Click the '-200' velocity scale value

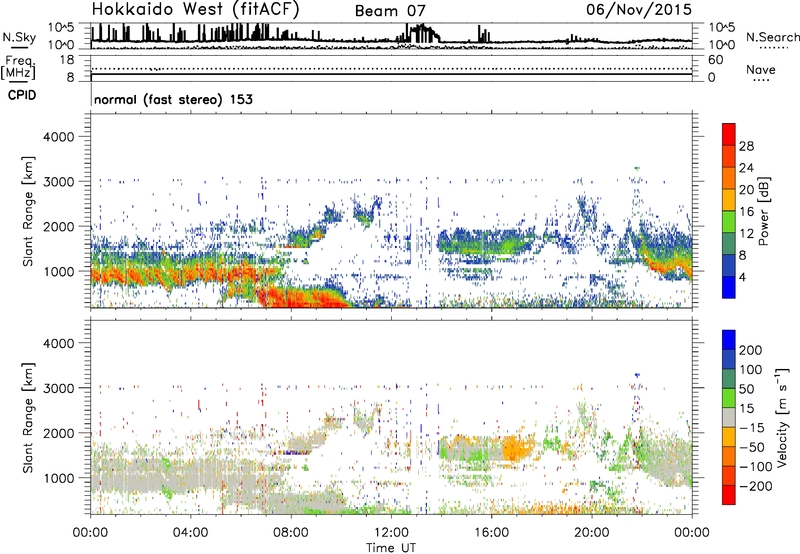[755, 486]
